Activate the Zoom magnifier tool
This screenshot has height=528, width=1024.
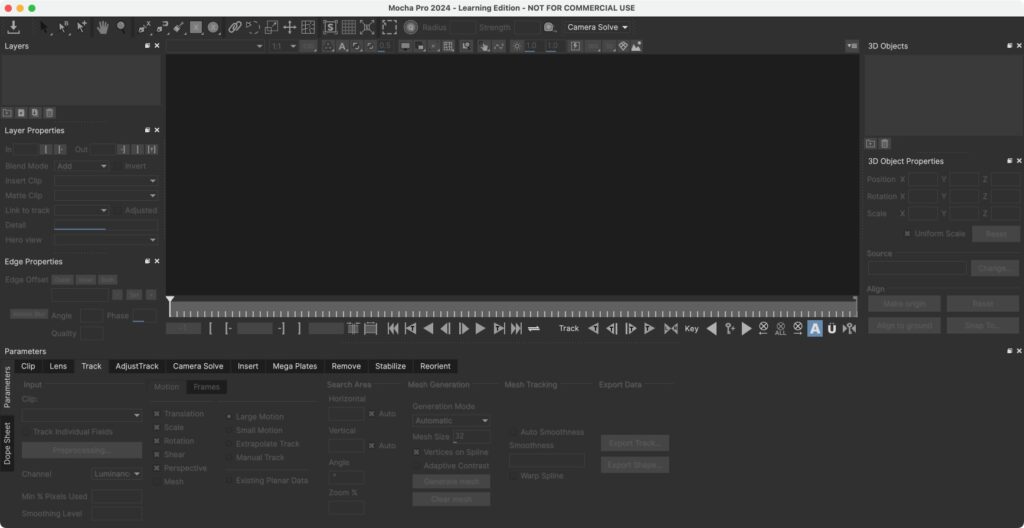point(121,27)
